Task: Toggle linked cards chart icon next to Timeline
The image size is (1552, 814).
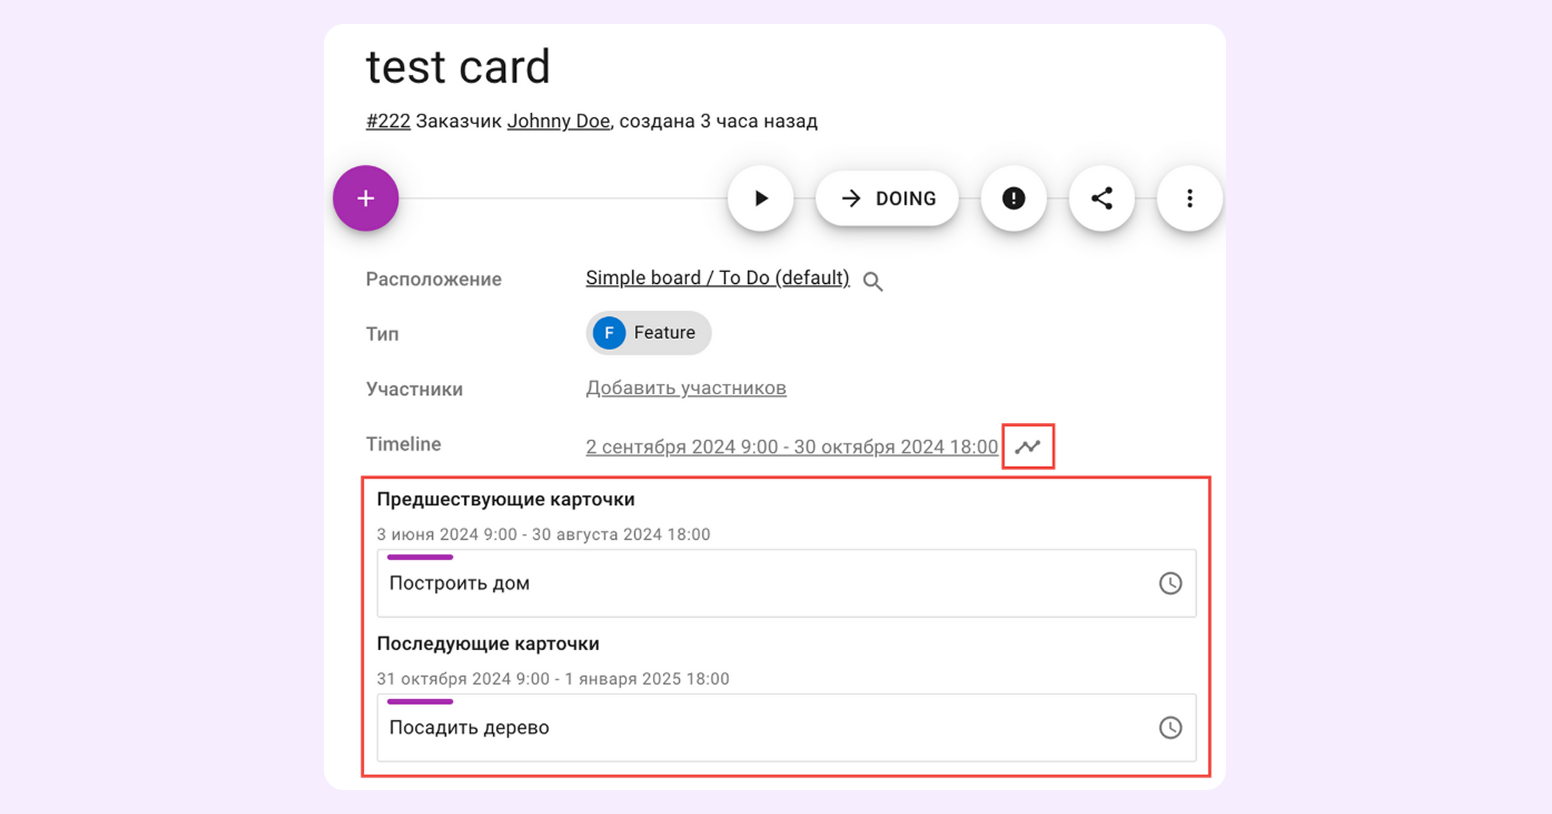Action: 1028,447
